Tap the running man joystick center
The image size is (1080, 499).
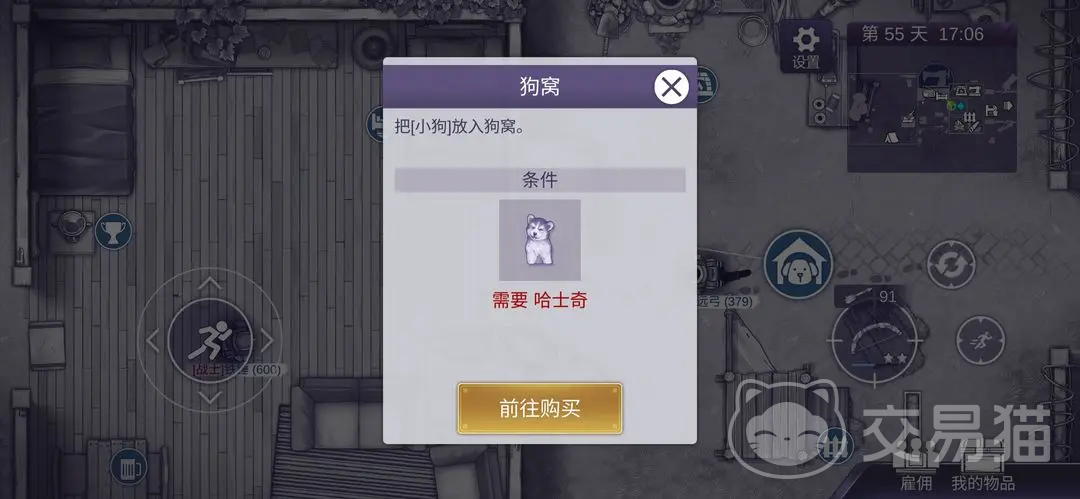(x=209, y=339)
